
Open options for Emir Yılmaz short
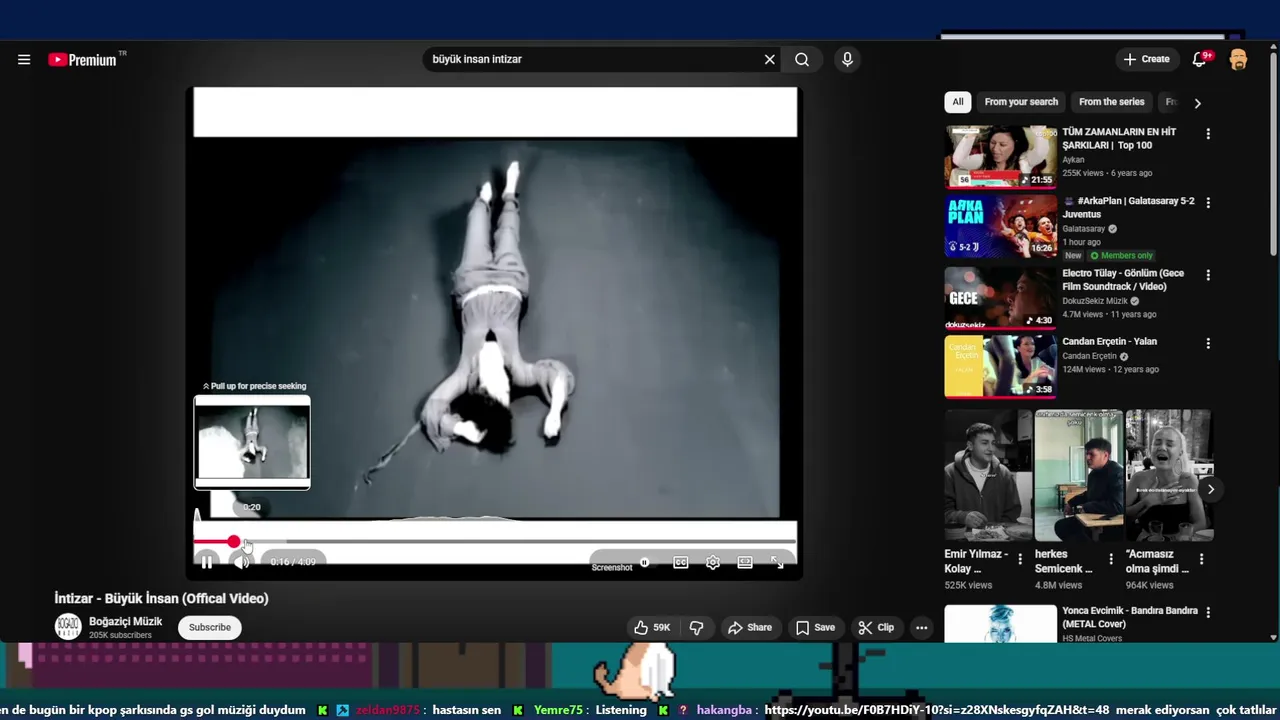1020,559
